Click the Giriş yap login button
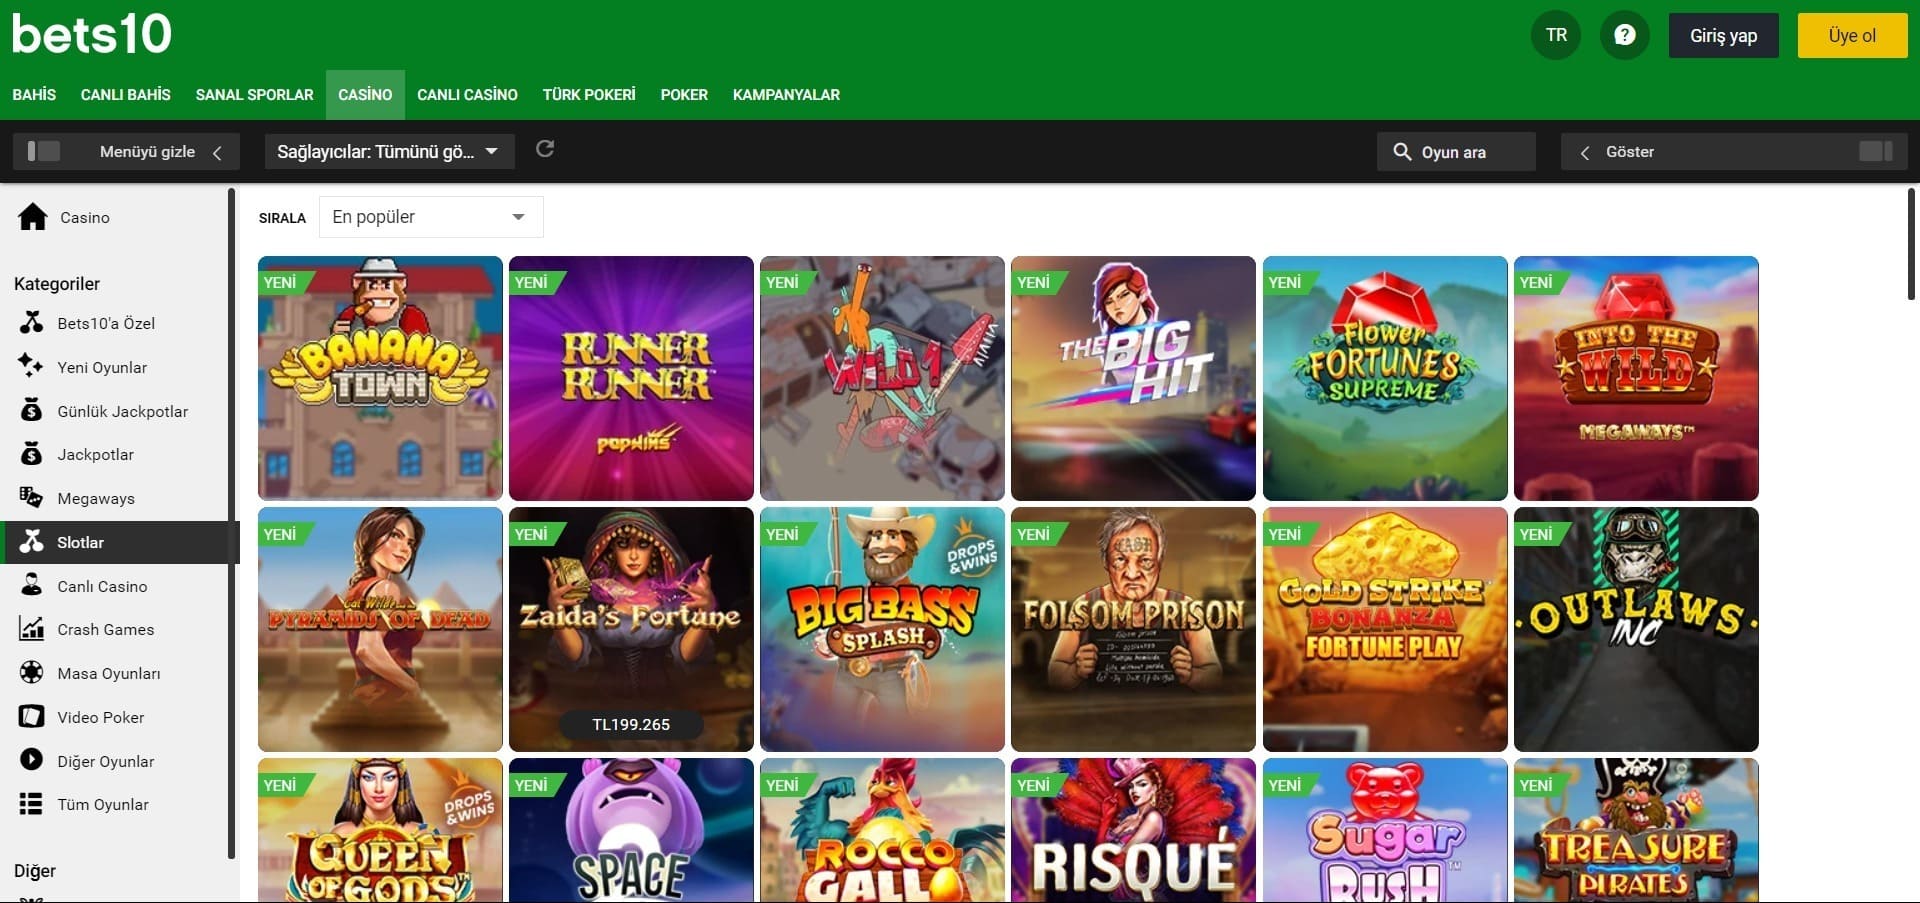The image size is (1920, 903). [1723, 35]
